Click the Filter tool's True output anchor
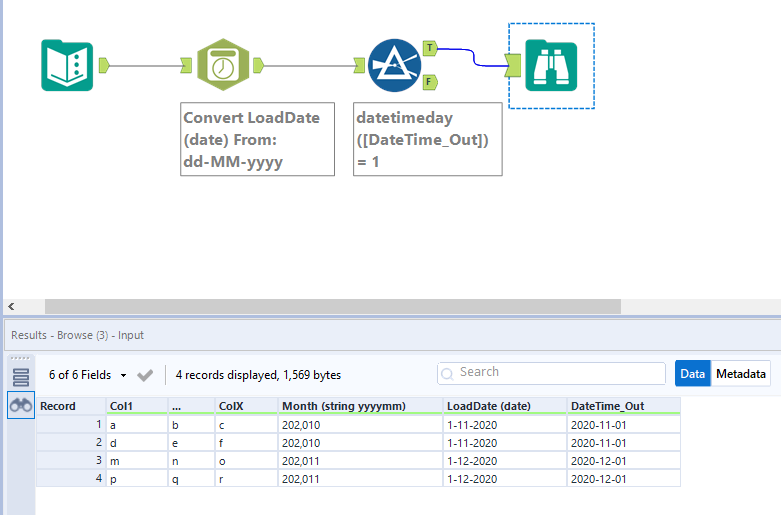Image resolution: width=781 pixels, height=515 pixels. click(430, 47)
